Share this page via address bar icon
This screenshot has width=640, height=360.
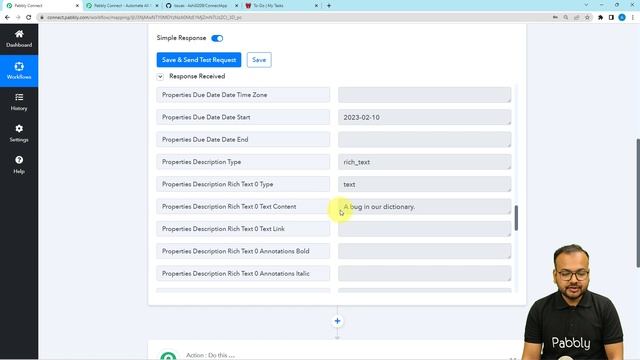(x=576, y=17)
